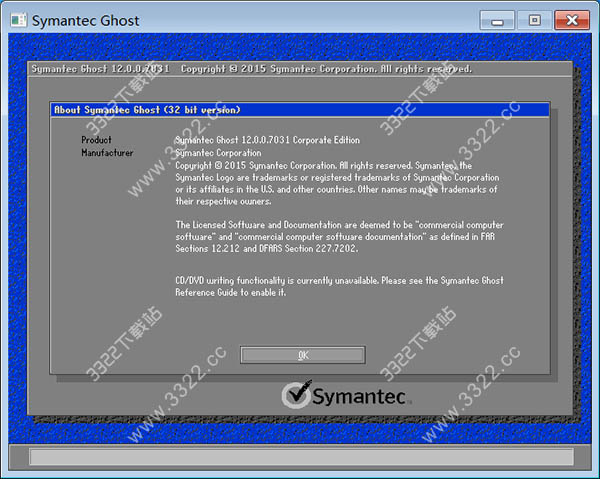Image resolution: width=600 pixels, height=479 pixels.
Task: Click the copyright notice in top header bar
Action: pos(325,69)
